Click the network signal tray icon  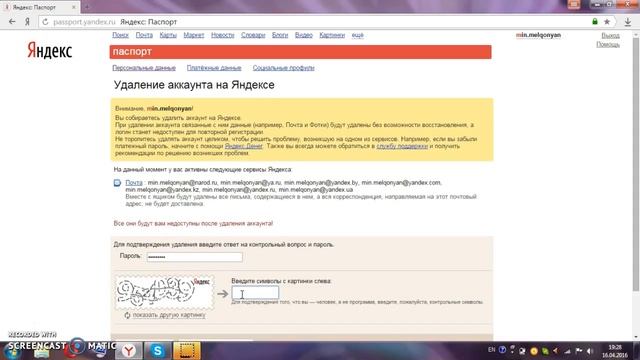pyautogui.click(x=567, y=351)
